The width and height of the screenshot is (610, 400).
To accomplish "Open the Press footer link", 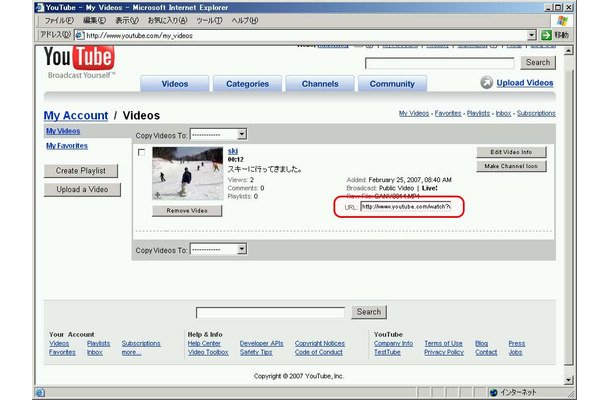I will point(517,344).
